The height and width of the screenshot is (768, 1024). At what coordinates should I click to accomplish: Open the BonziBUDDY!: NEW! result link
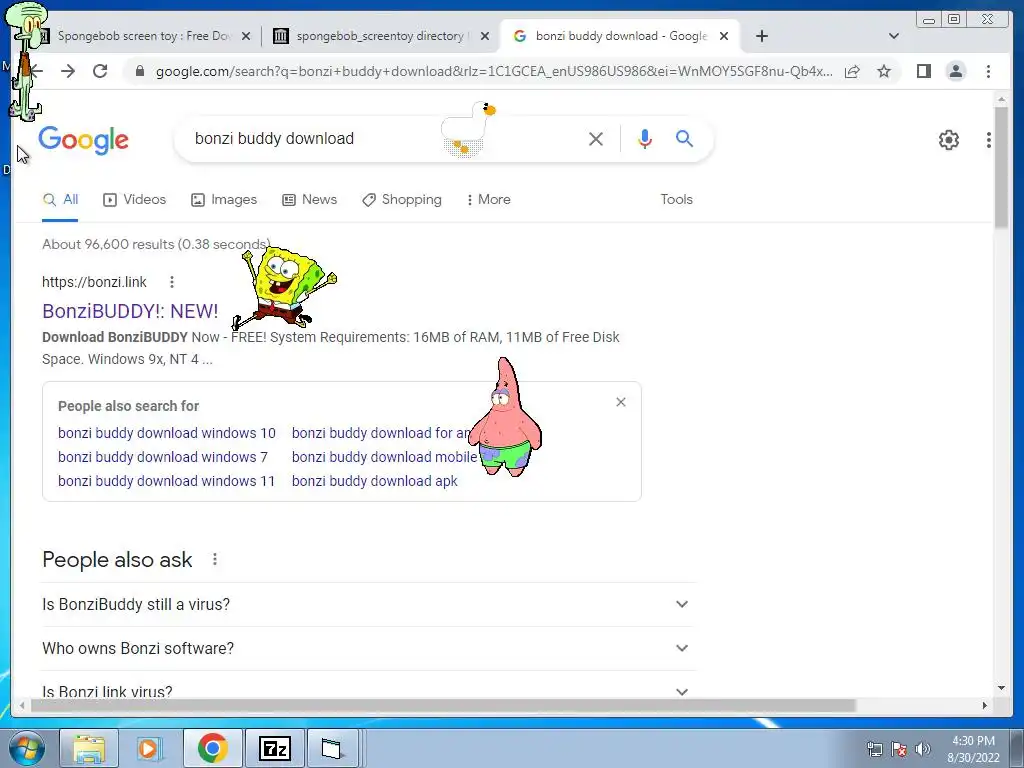tap(130, 312)
